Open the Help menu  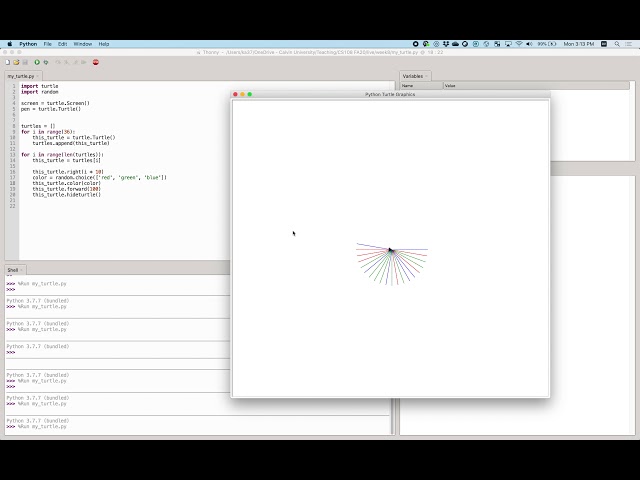point(104,44)
